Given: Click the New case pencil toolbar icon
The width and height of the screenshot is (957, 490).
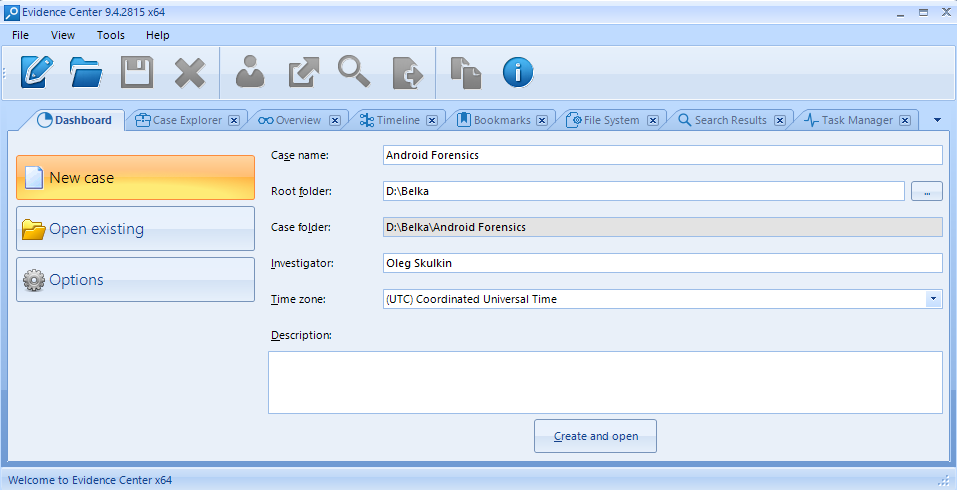Looking at the screenshot, I should pyautogui.click(x=37, y=72).
